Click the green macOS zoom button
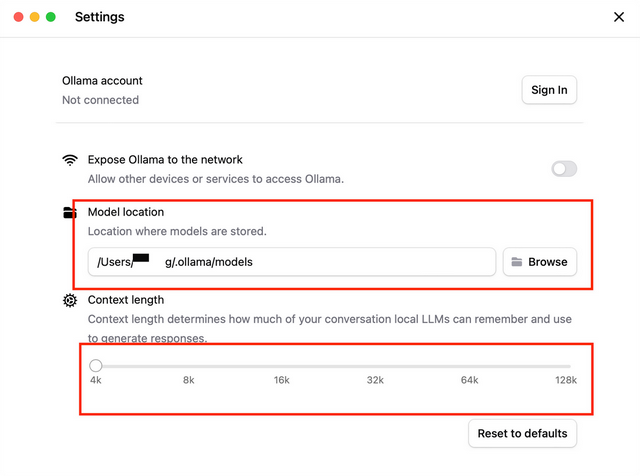Viewport: 640px width, 476px height. 51,17
